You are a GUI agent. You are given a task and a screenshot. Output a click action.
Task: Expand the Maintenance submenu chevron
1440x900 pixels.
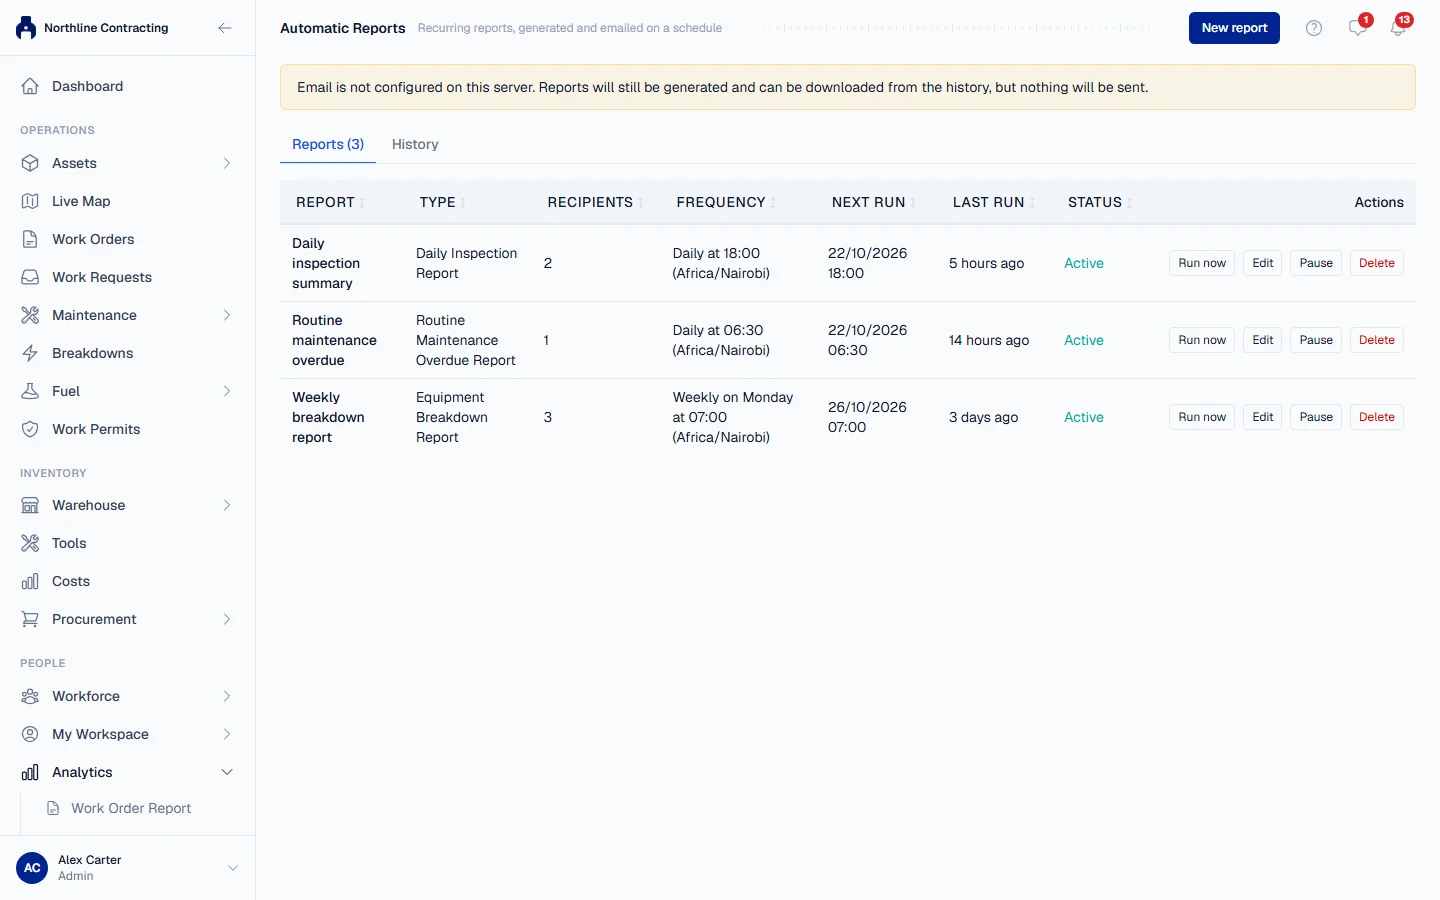227,315
